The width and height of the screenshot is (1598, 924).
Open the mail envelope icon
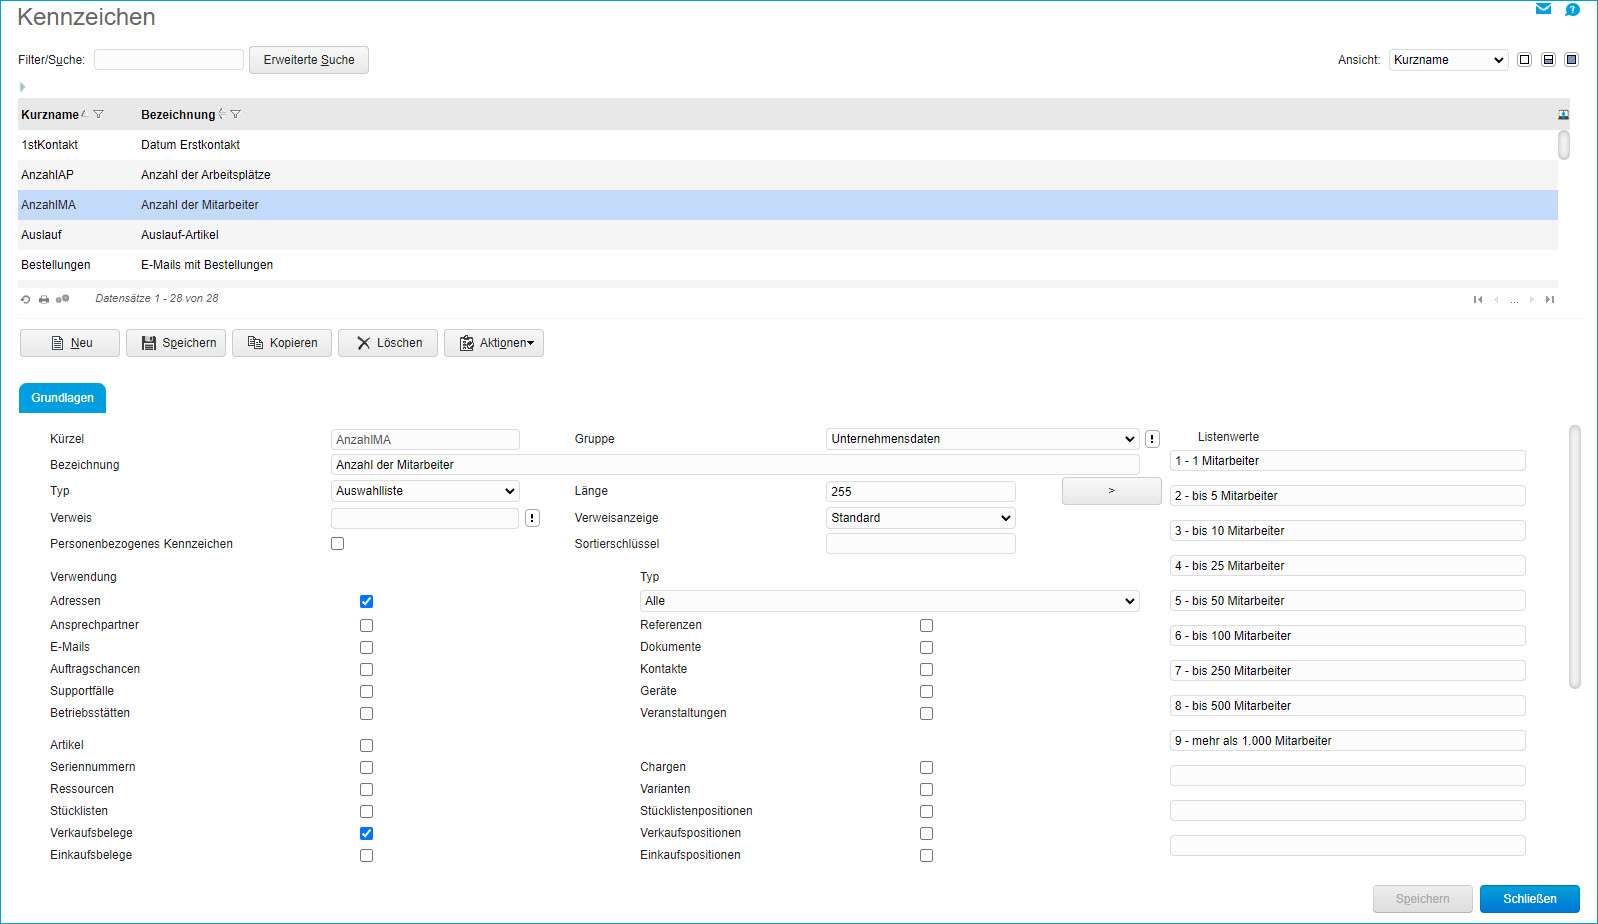1543,9
